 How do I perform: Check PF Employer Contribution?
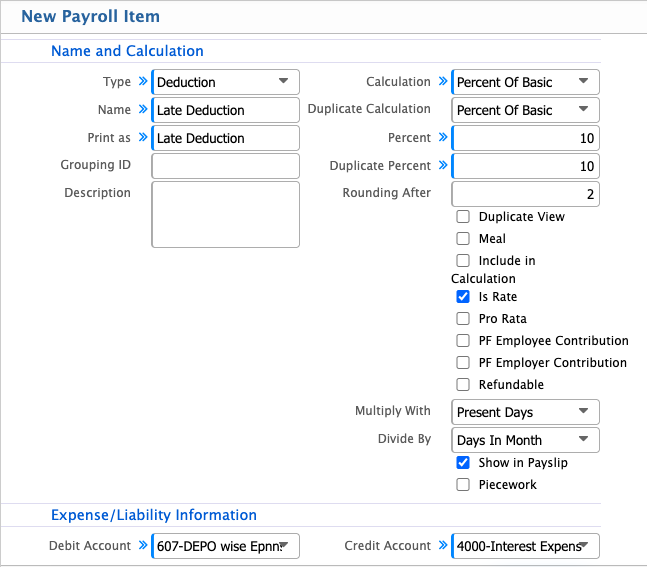463,363
